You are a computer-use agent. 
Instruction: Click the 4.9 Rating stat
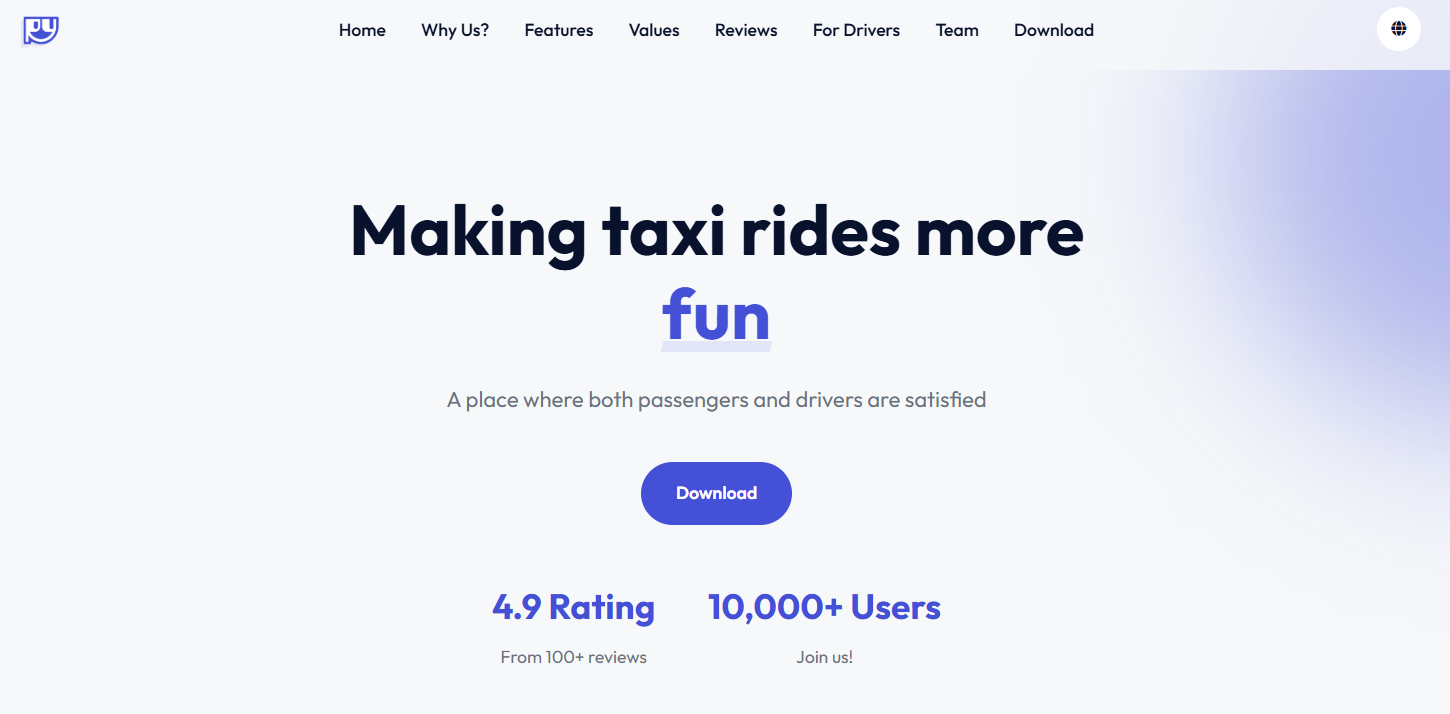(573, 607)
